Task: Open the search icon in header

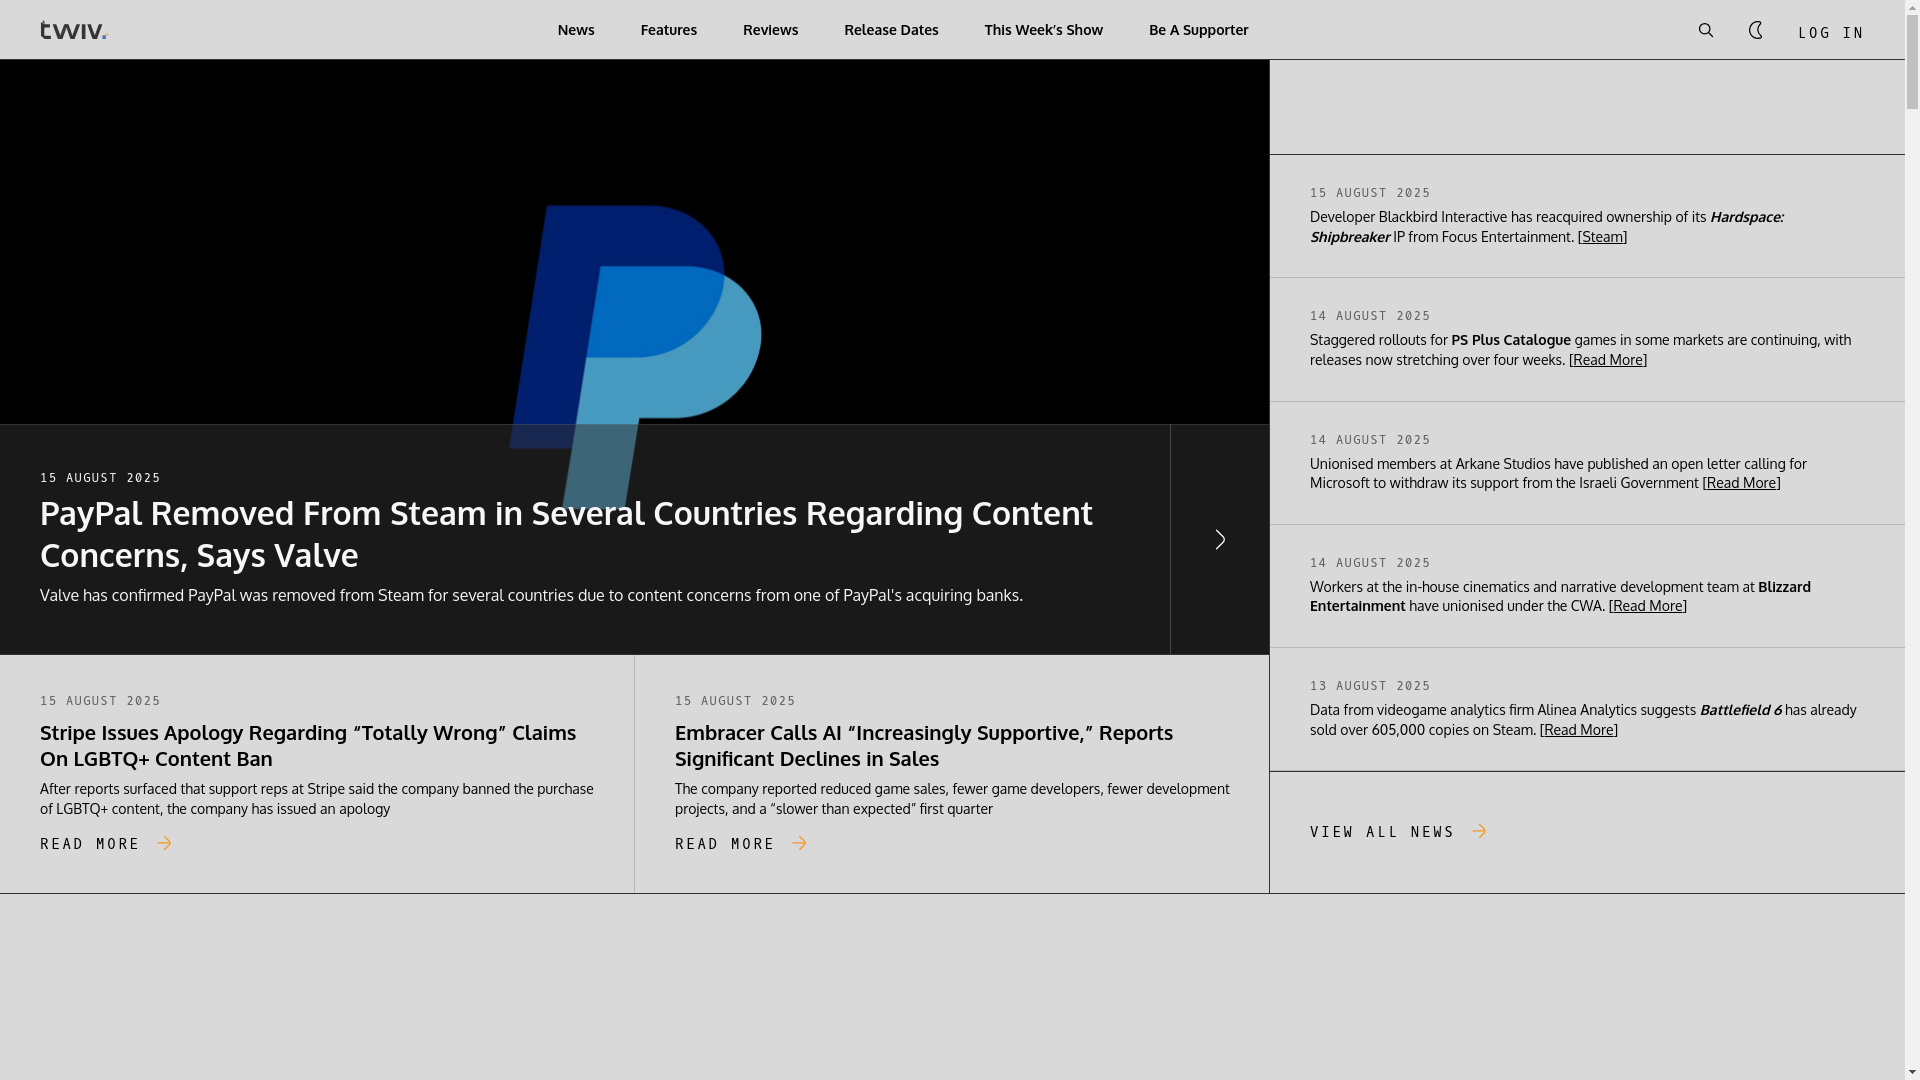Action: coord(1706,30)
